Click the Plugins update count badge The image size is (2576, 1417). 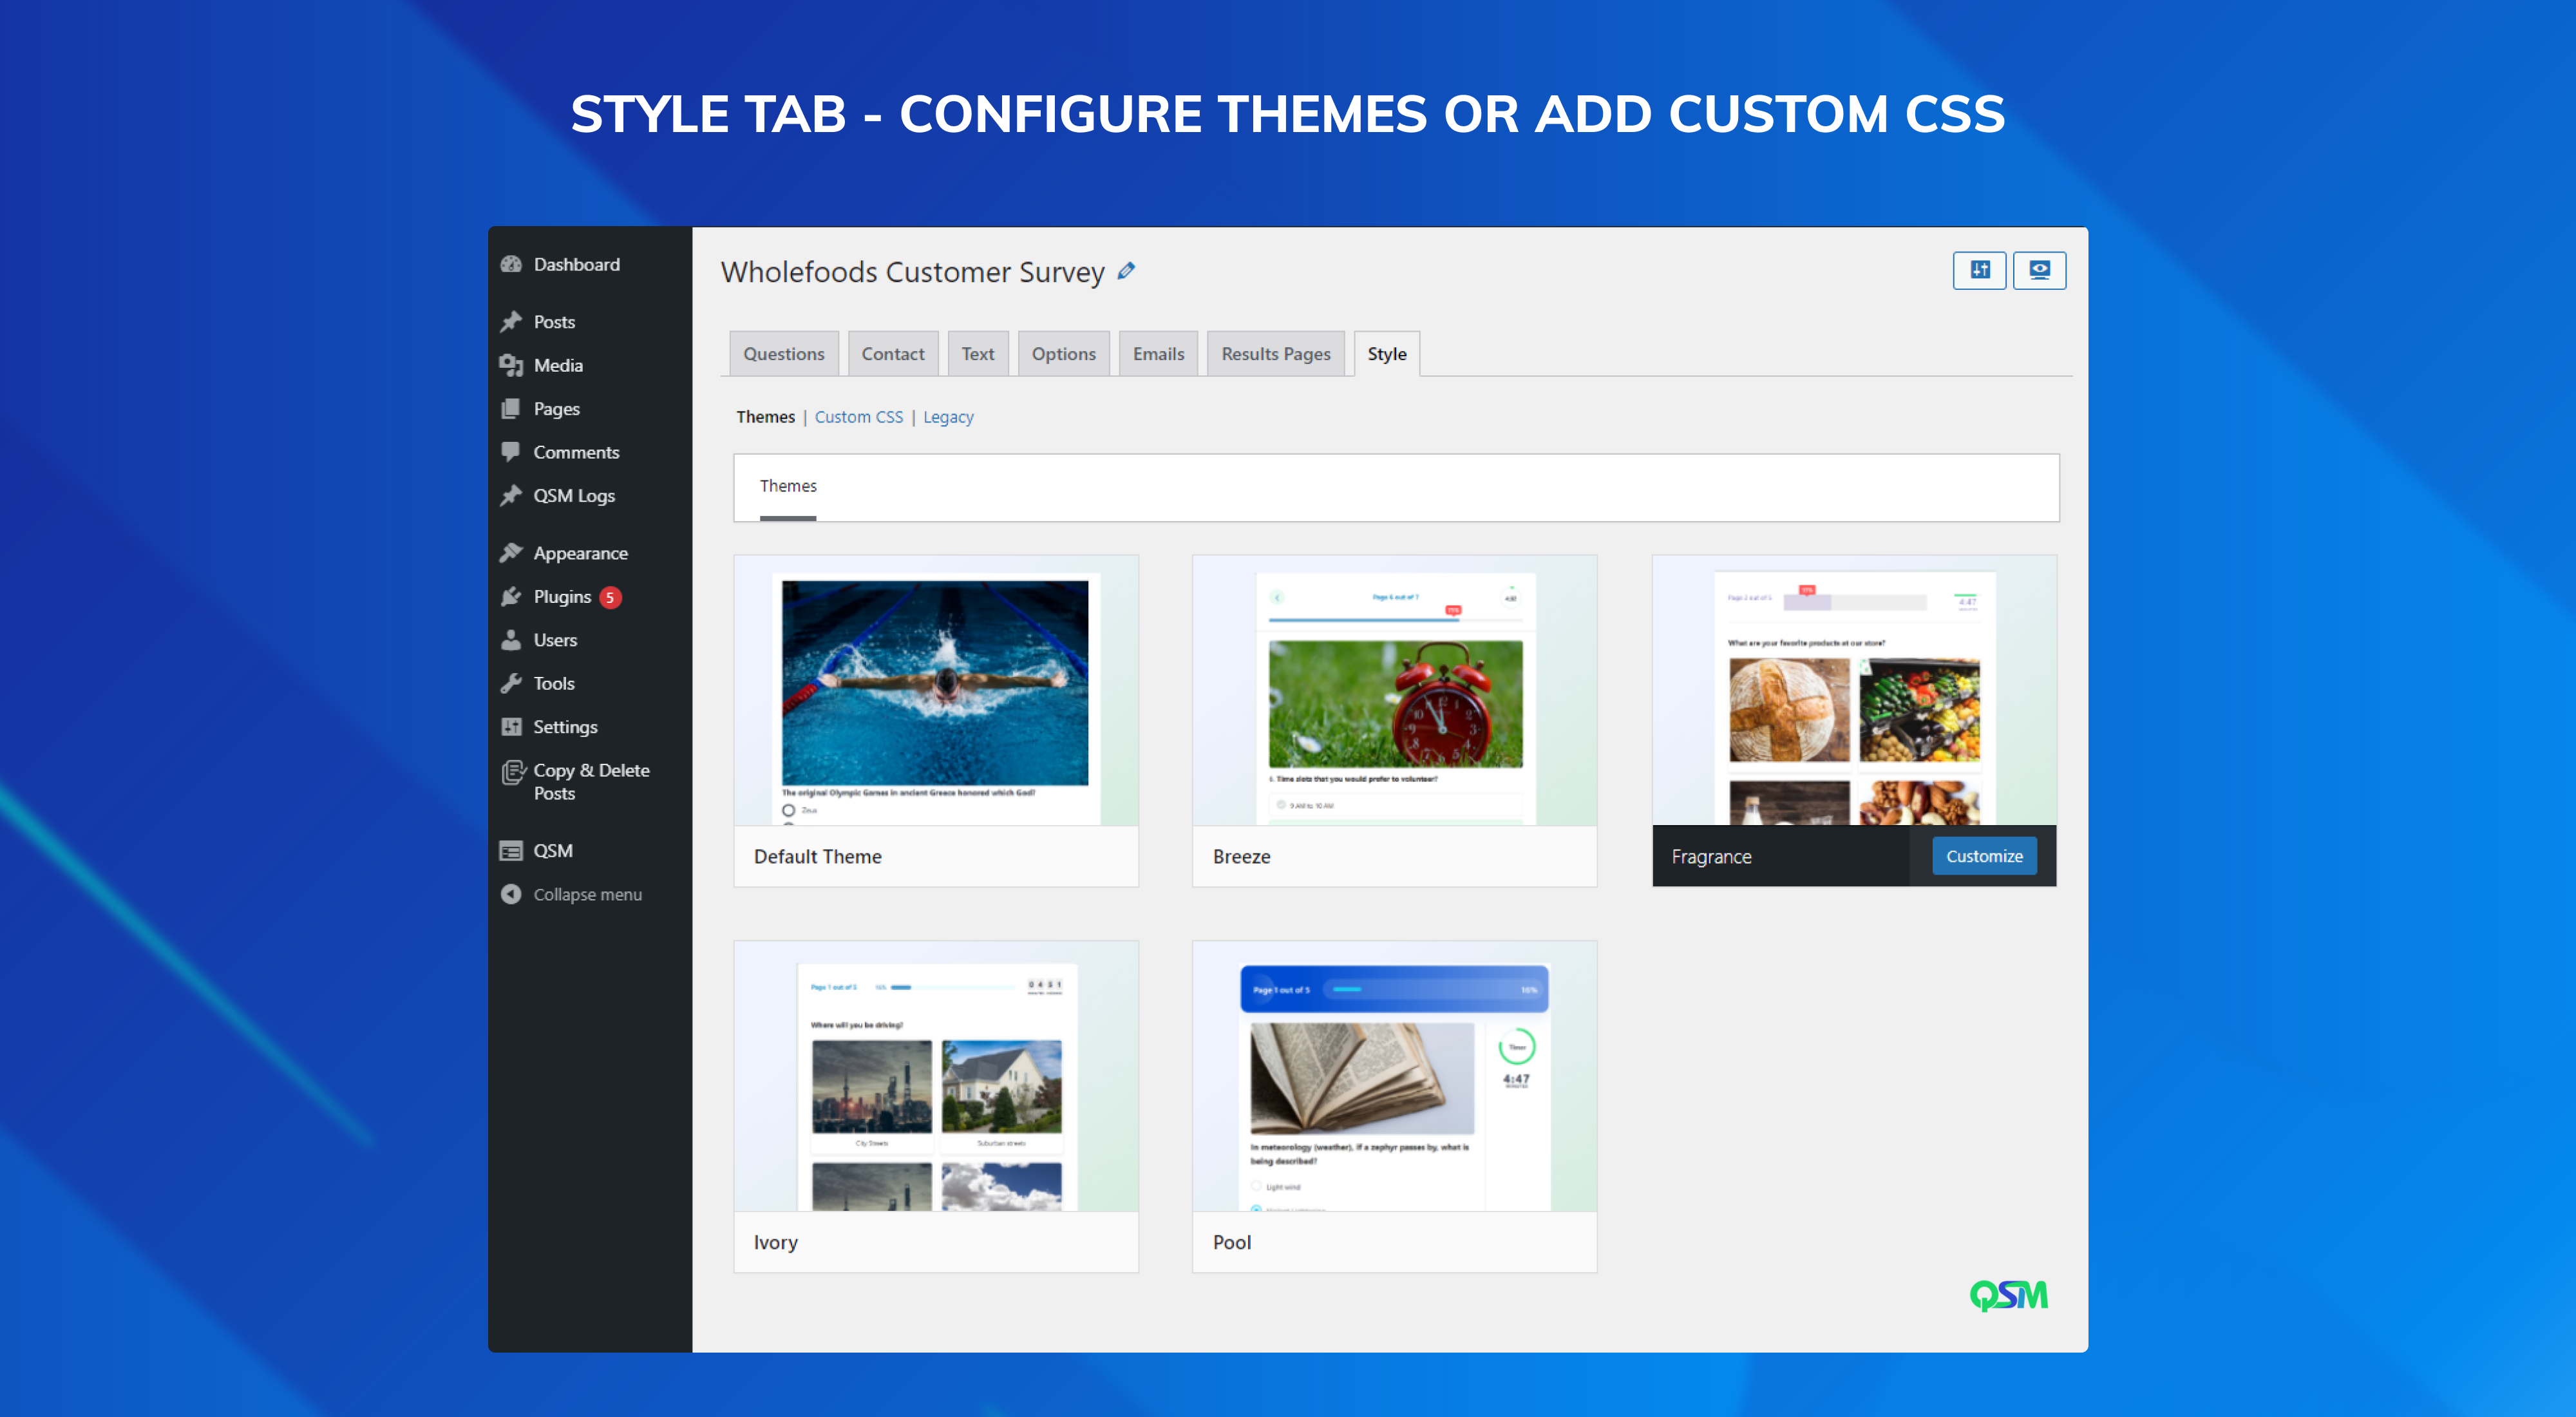[610, 597]
